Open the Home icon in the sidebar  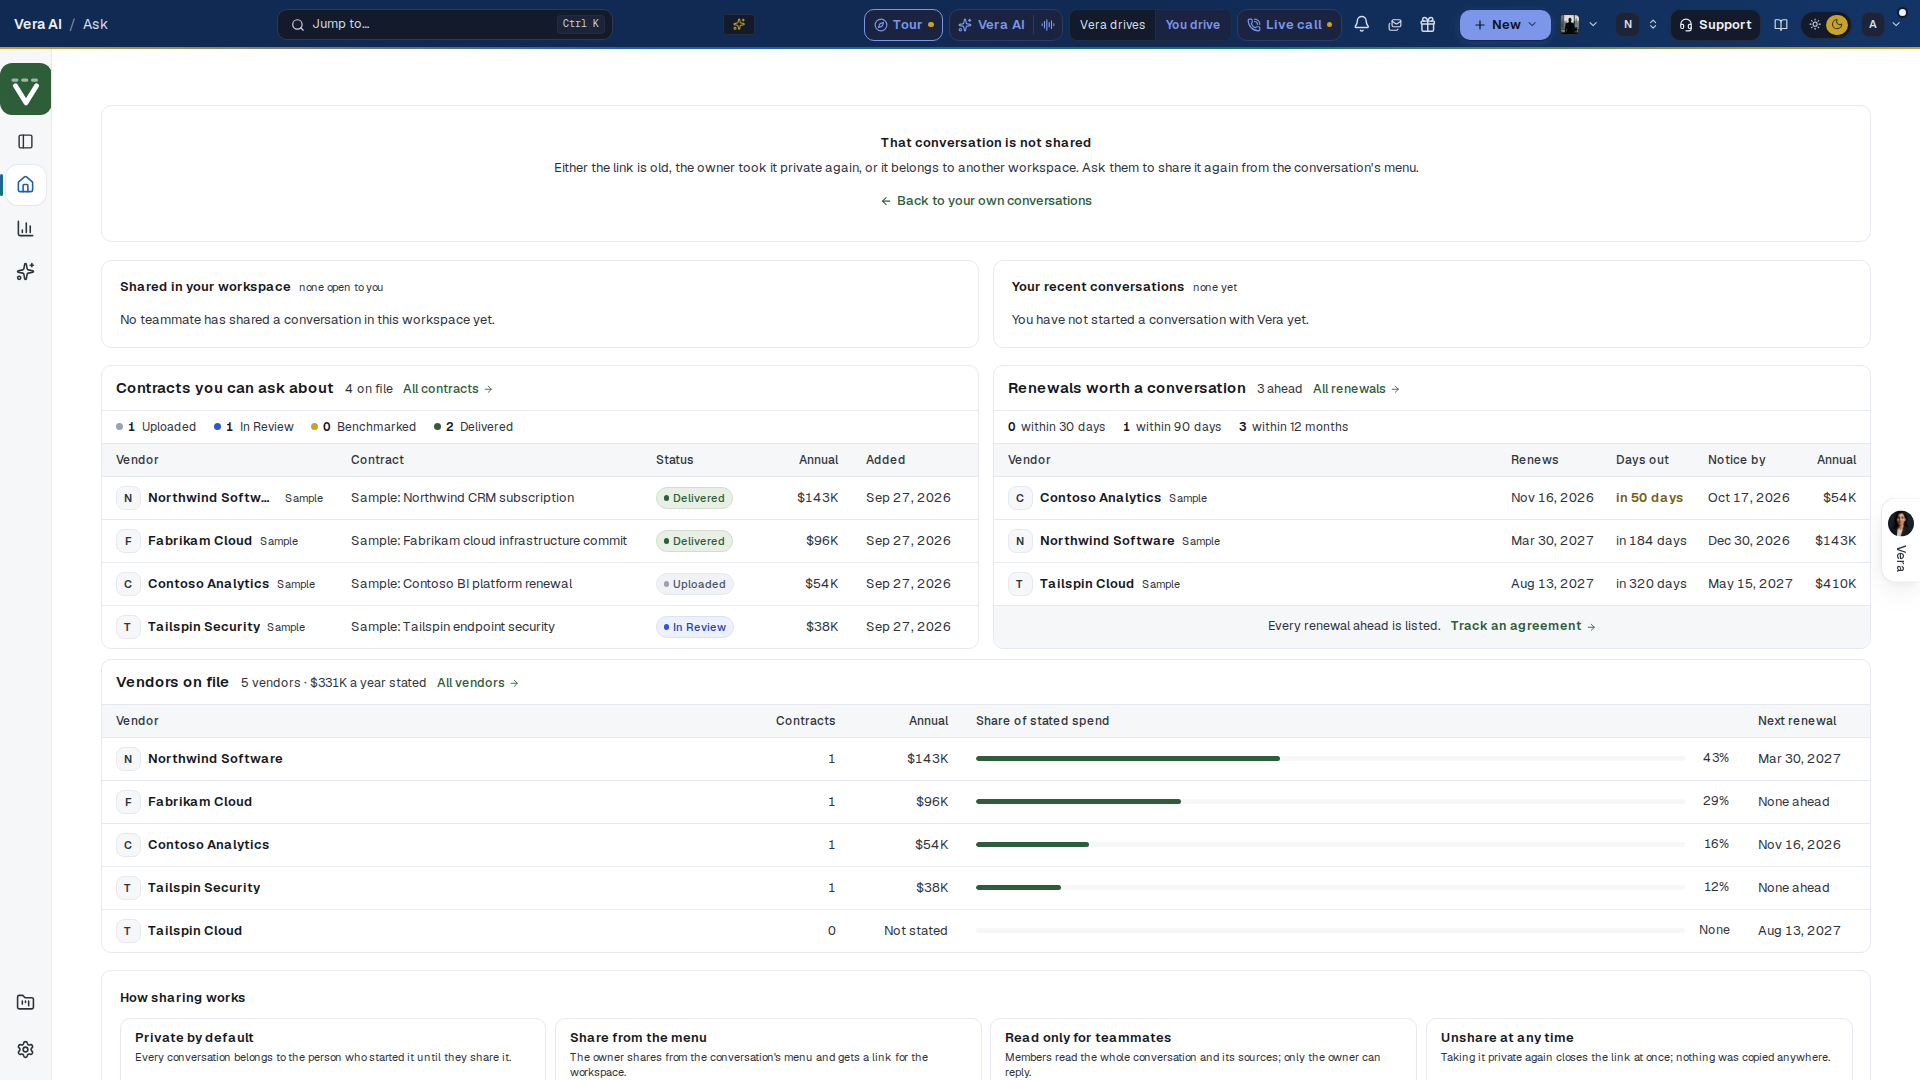[x=26, y=185]
